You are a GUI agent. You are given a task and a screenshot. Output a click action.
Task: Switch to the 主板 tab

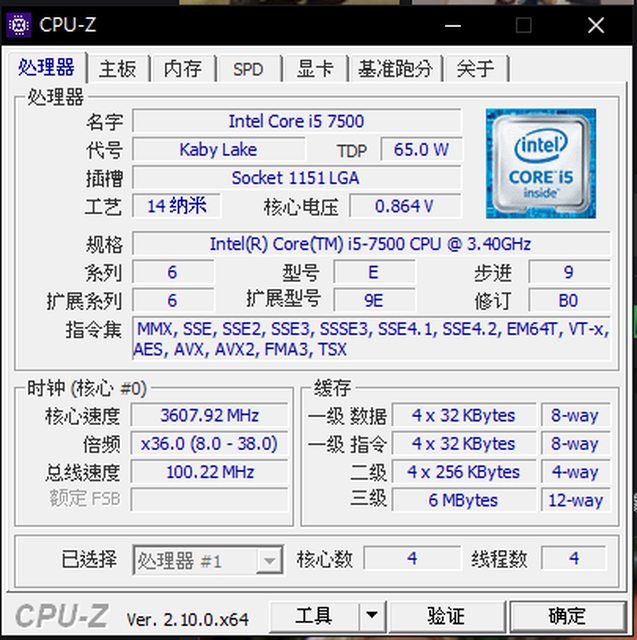point(118,68)
